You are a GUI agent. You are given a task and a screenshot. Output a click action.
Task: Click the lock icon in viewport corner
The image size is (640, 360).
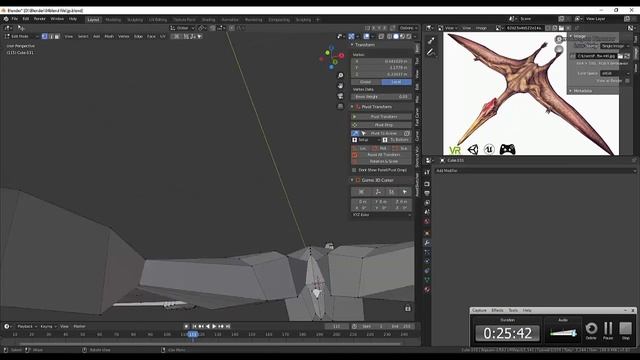point(407,308)
